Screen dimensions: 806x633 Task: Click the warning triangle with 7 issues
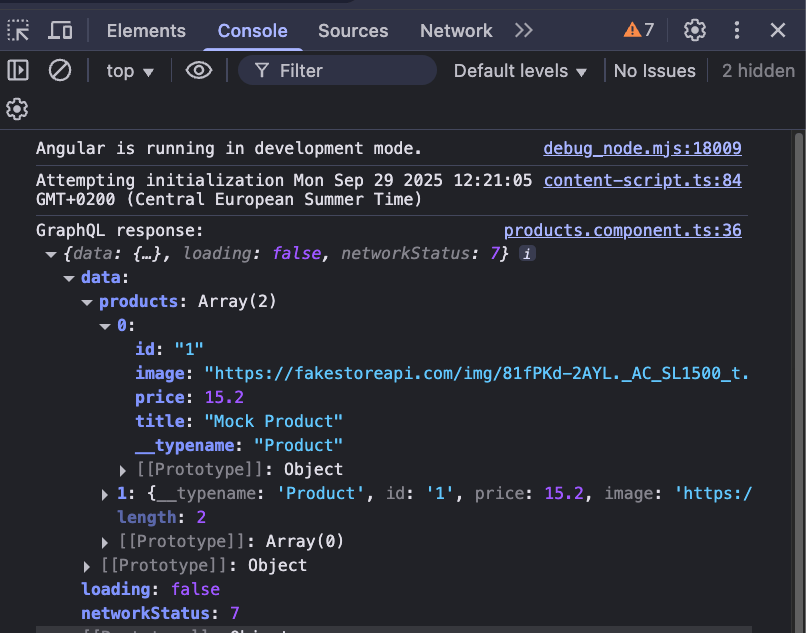[x=639, y=30]
